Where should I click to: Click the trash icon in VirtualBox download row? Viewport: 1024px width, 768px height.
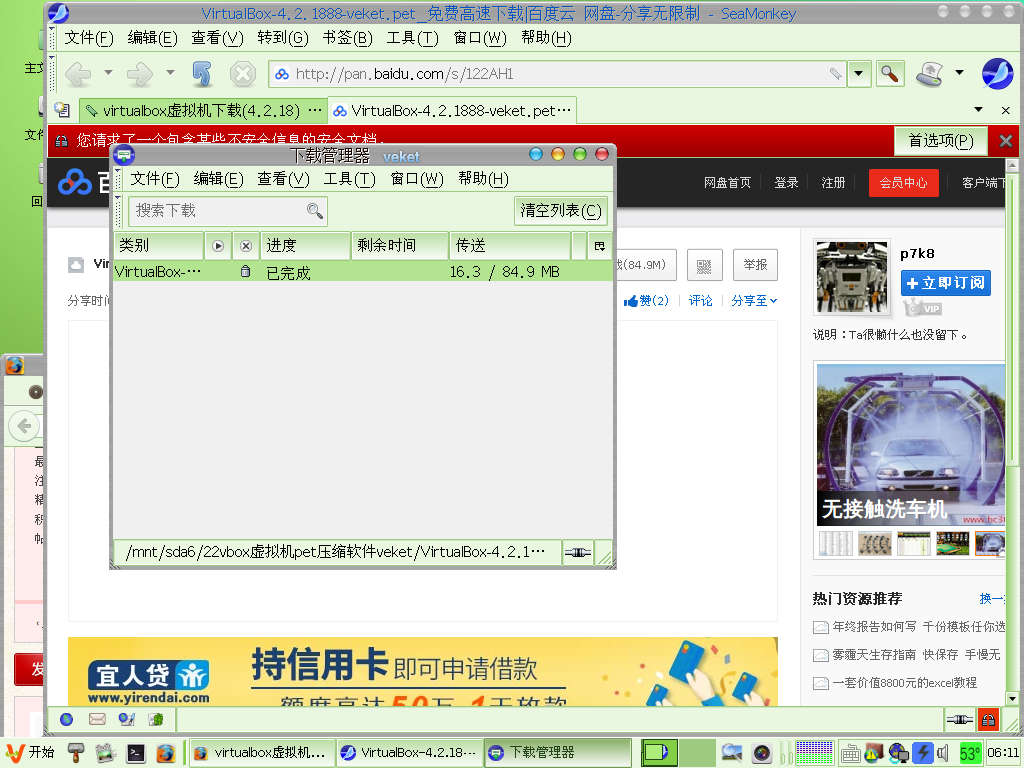[246, 271]
